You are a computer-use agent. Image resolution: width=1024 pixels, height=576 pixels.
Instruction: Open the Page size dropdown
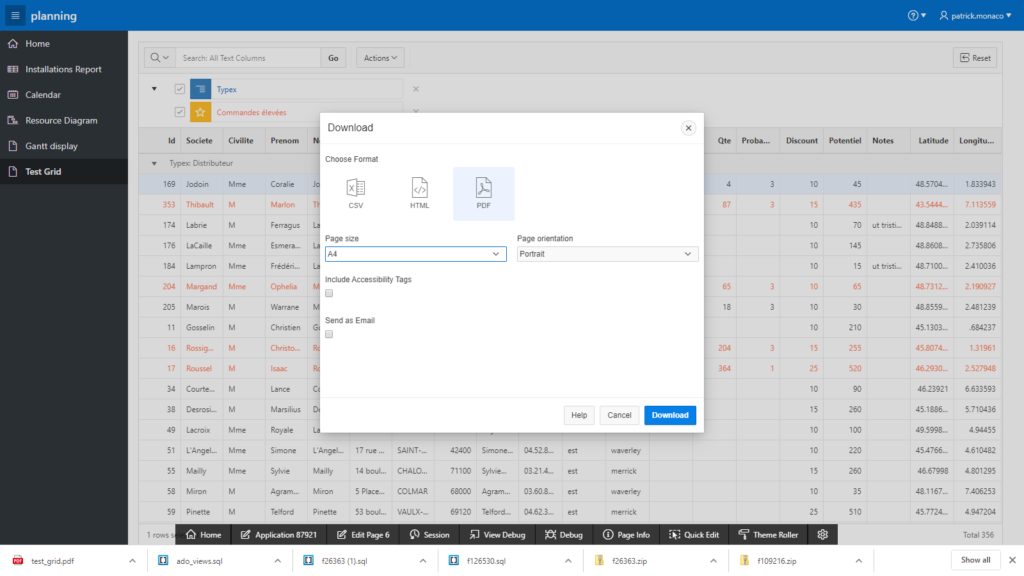click(415, 254)
